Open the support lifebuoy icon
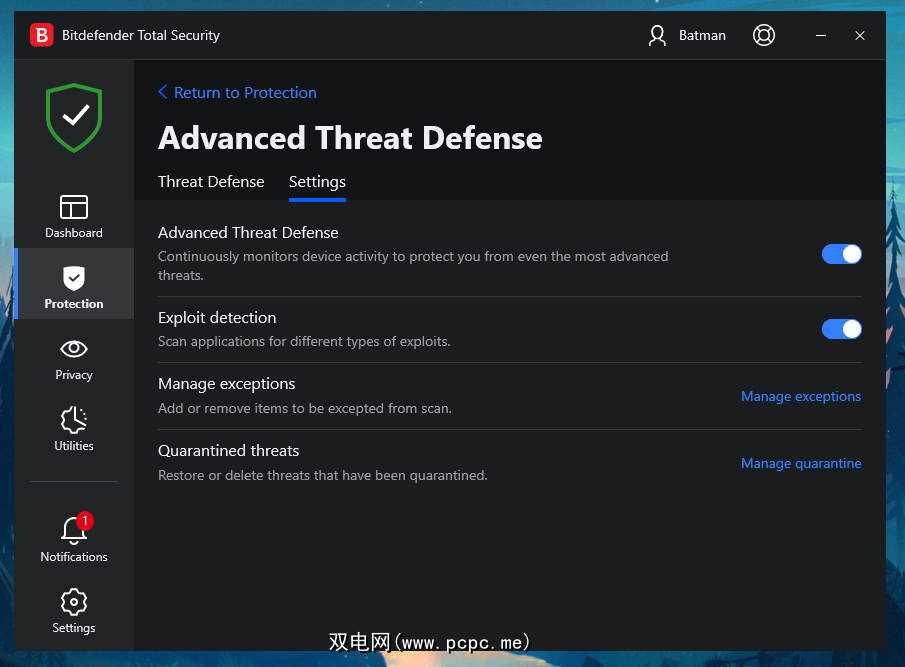905x667 pixels. pyautogui.click(x=764, y=35)
